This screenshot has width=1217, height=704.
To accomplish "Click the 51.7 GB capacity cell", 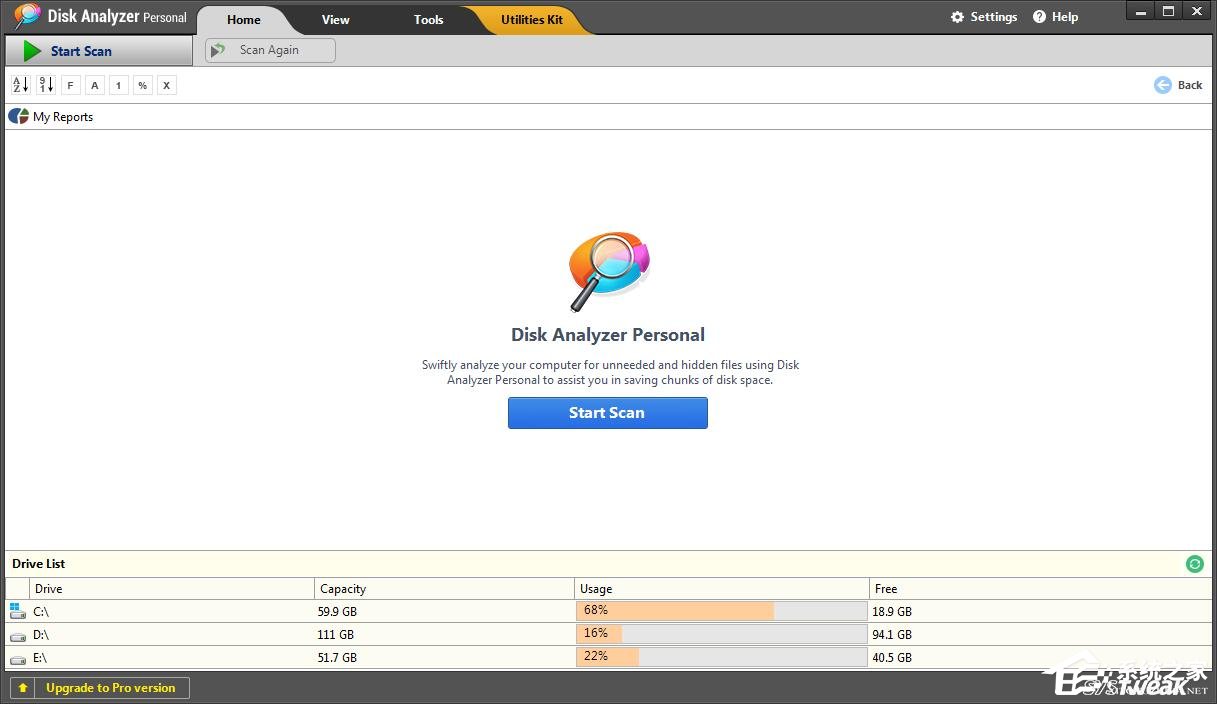I will point(337,658).
